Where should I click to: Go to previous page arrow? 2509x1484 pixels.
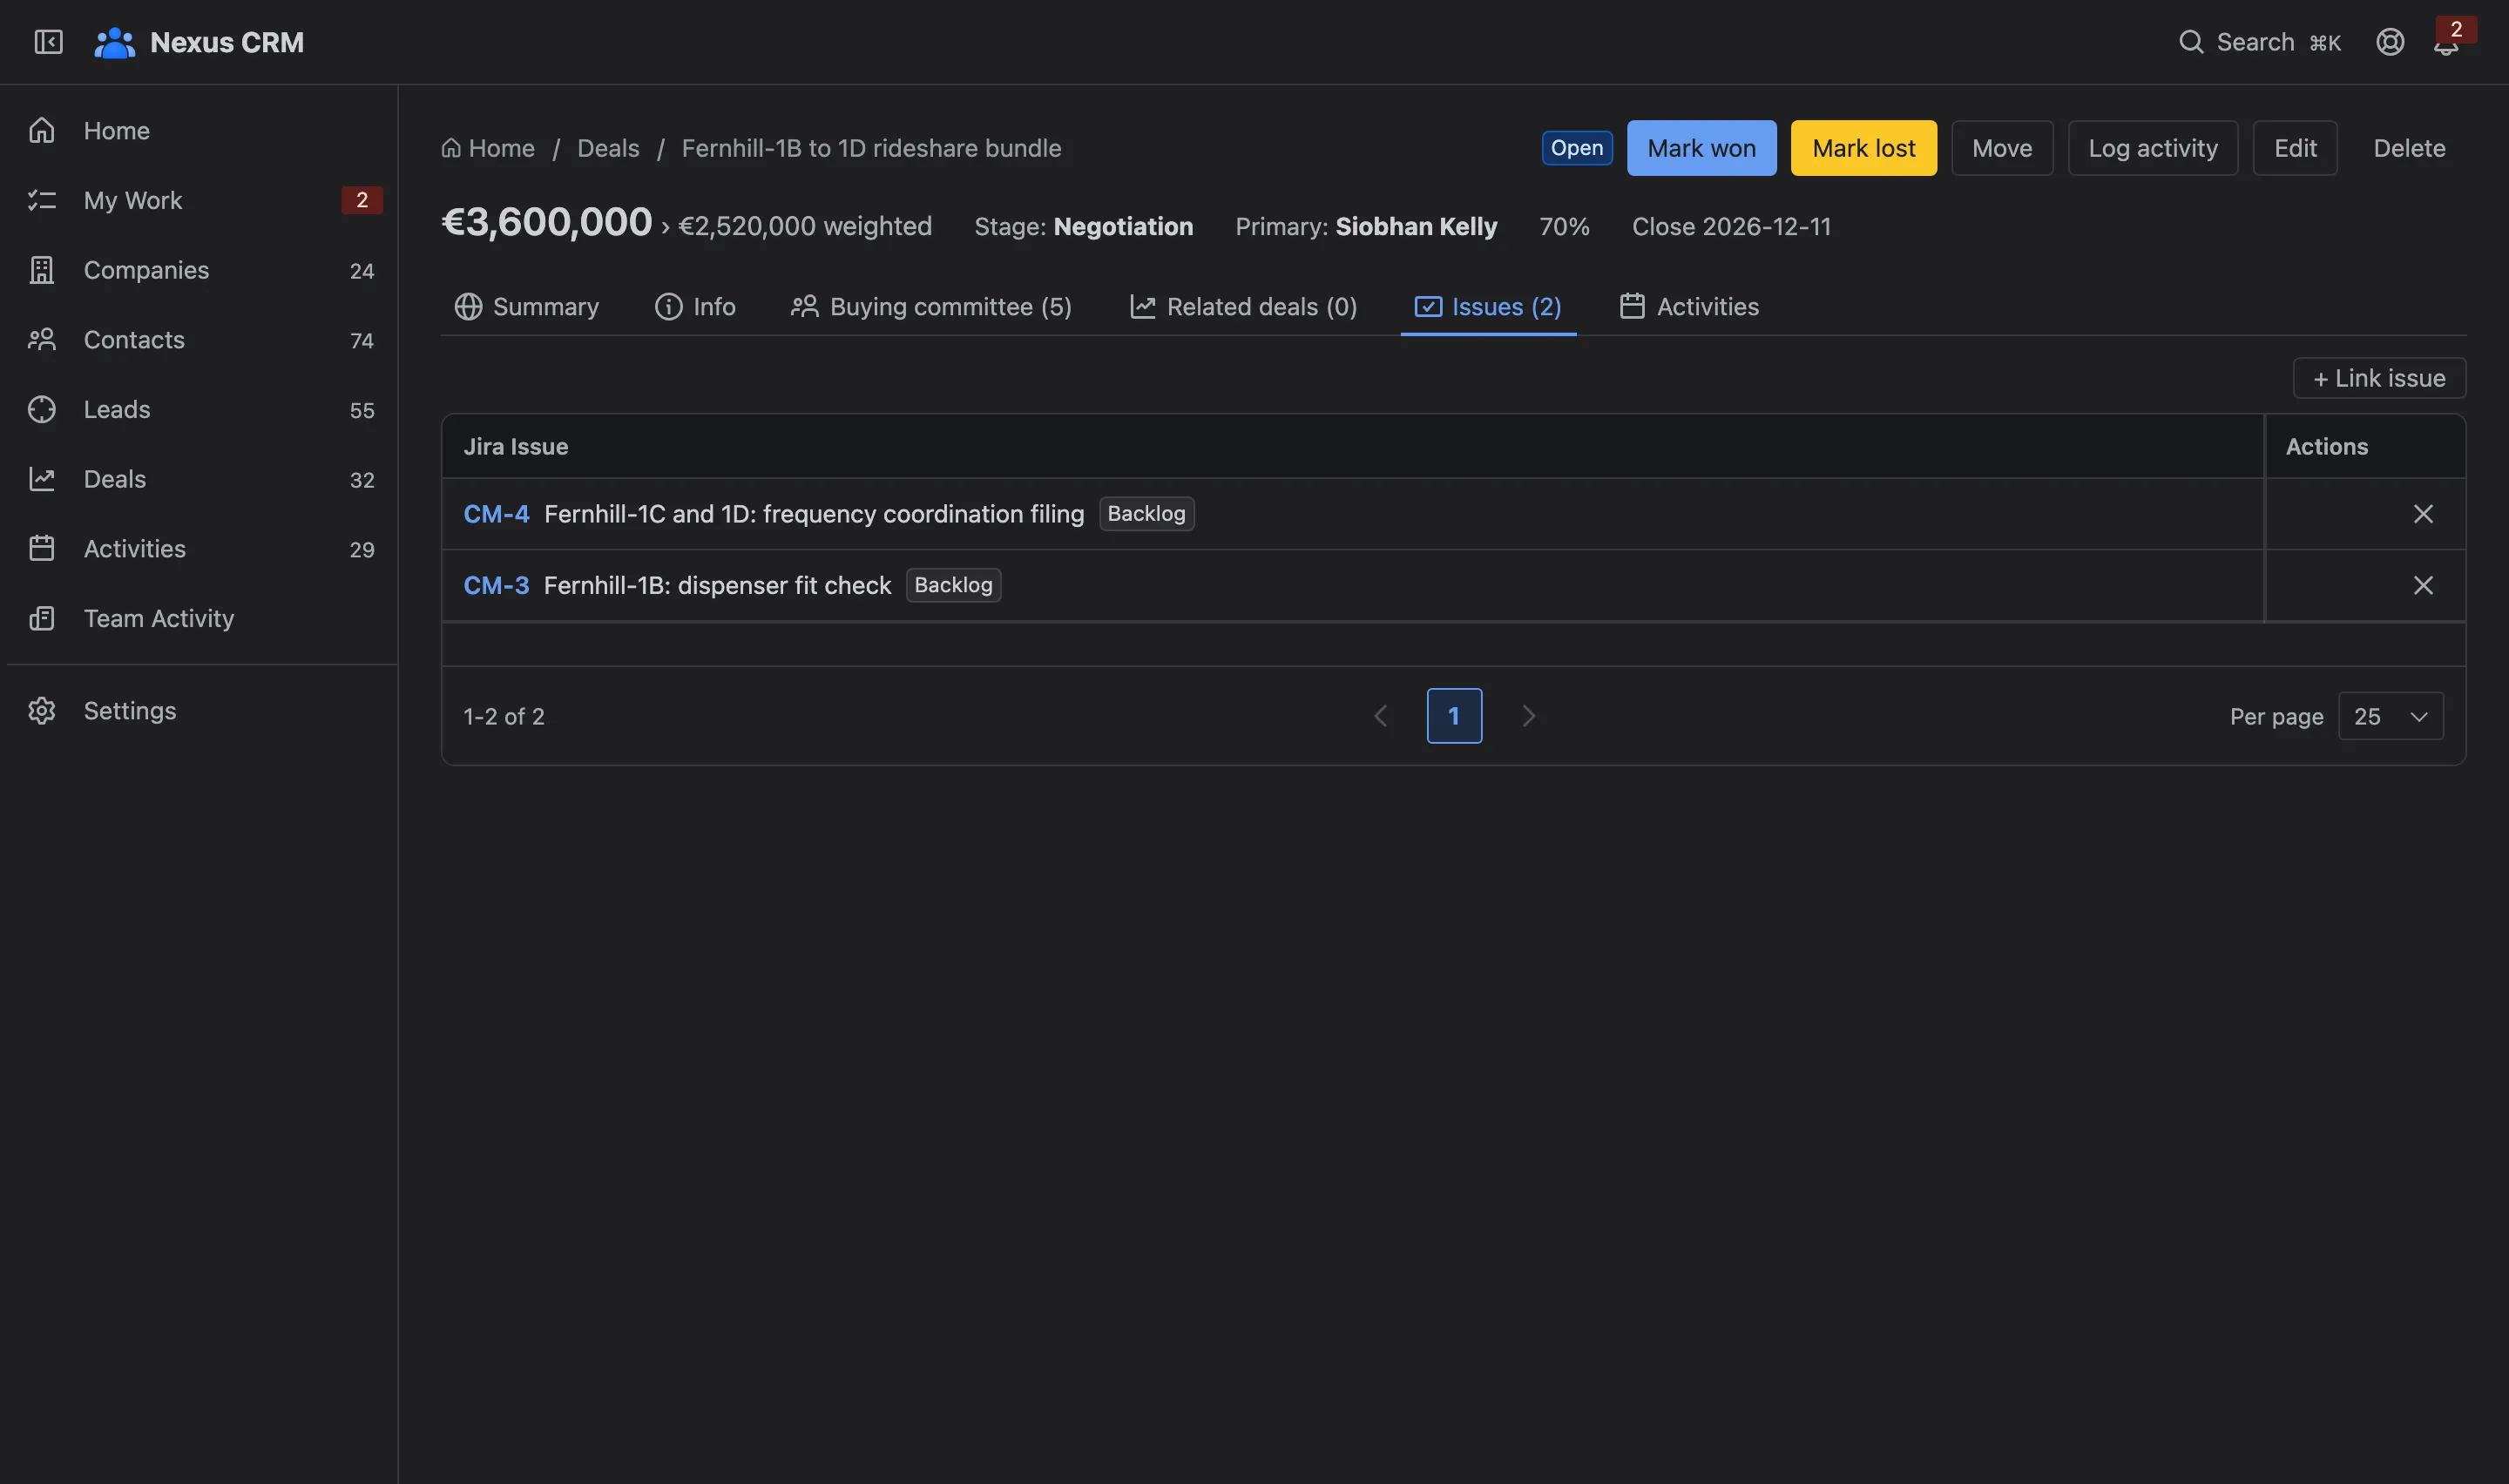click(x=1380, y=716)
